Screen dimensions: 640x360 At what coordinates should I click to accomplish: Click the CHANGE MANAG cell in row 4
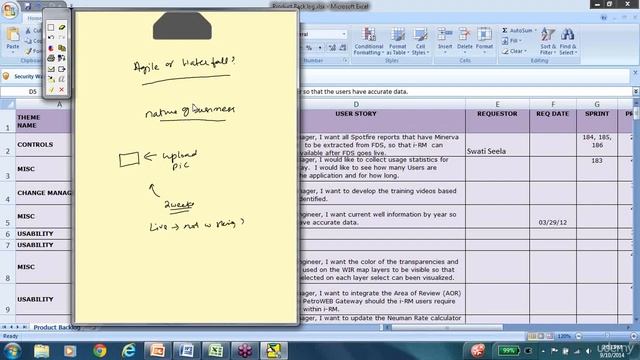tap(44, 193)
